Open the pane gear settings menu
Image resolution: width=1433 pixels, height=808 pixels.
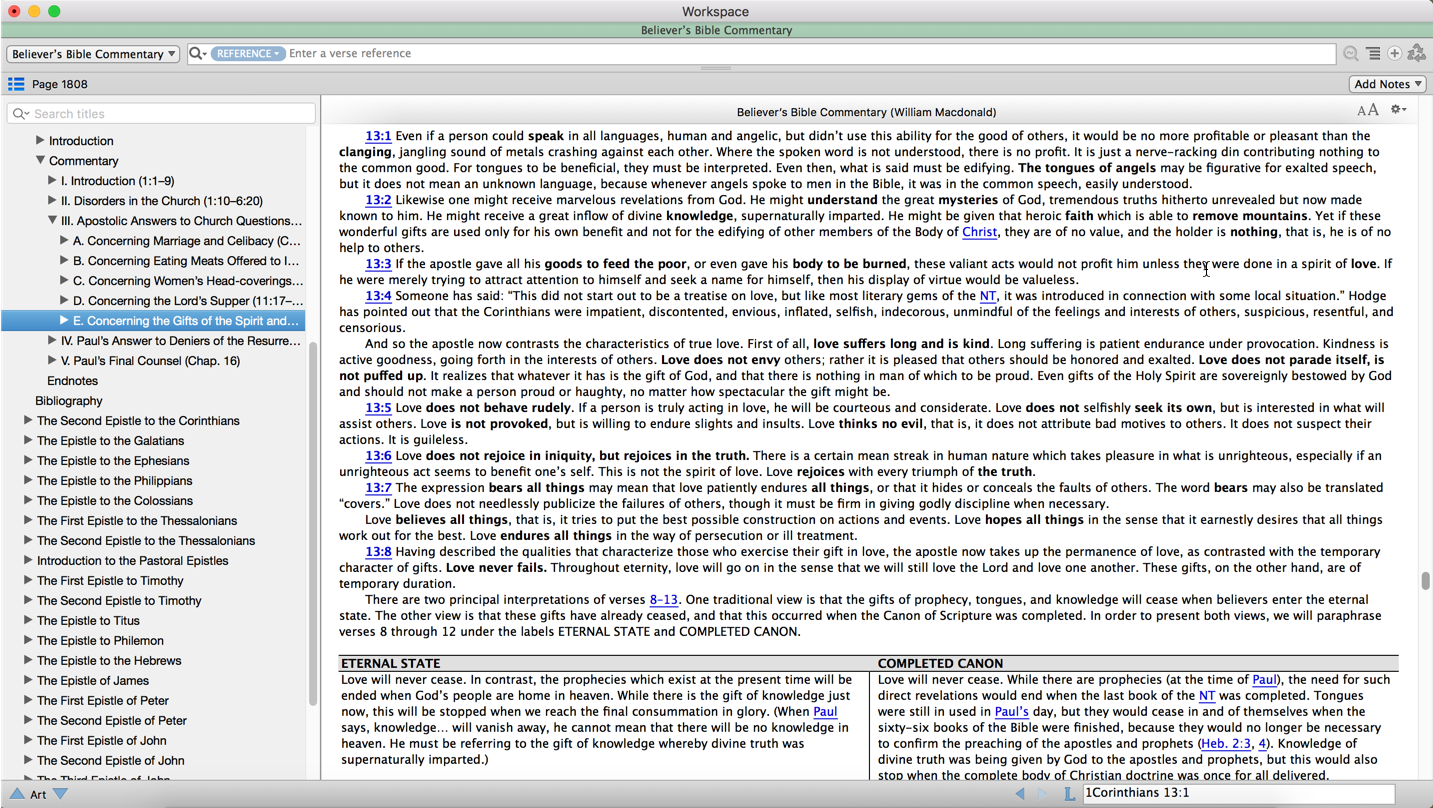[1398, 110]
